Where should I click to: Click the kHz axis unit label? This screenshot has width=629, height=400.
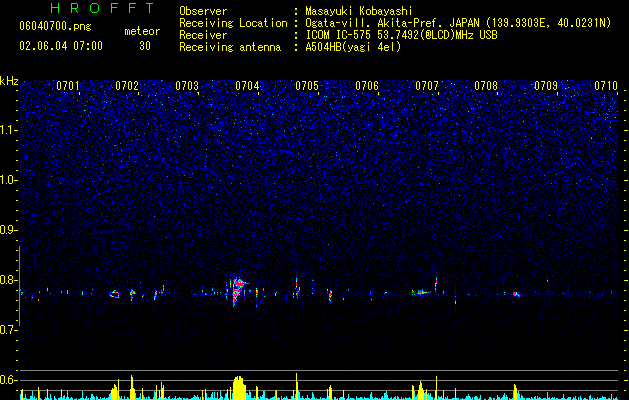pos(9,81)
